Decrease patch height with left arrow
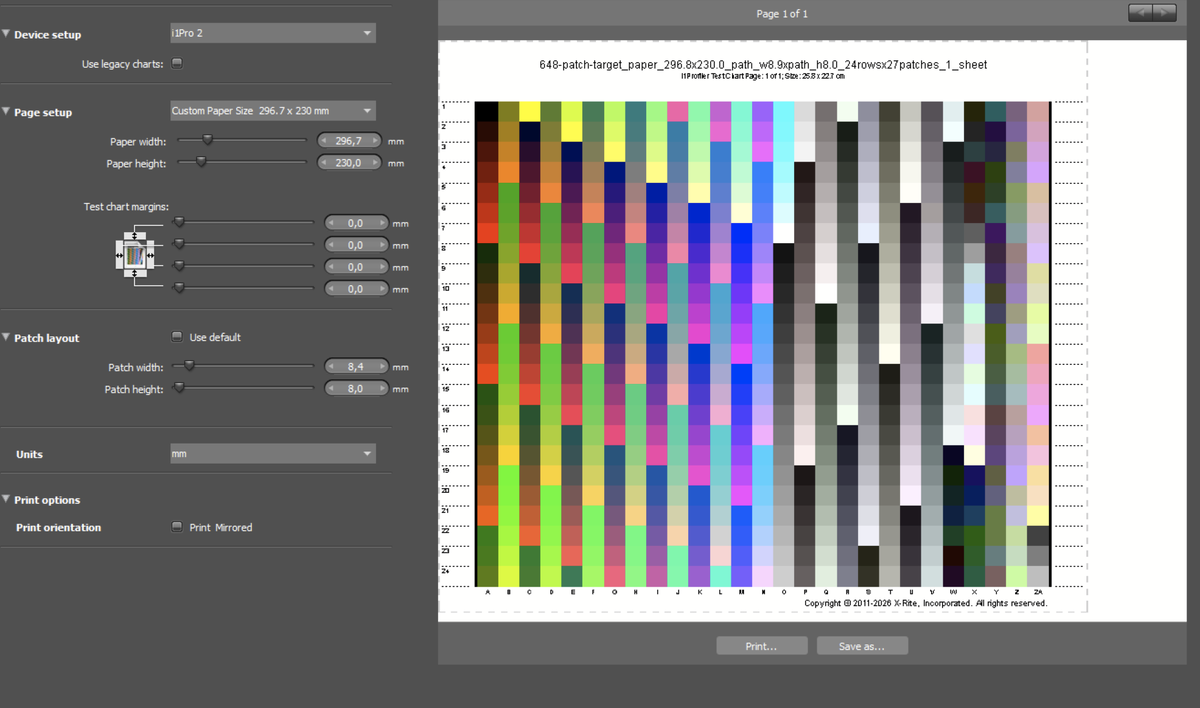The width and height of the screenshot is (1200, 708). point(332,389)
